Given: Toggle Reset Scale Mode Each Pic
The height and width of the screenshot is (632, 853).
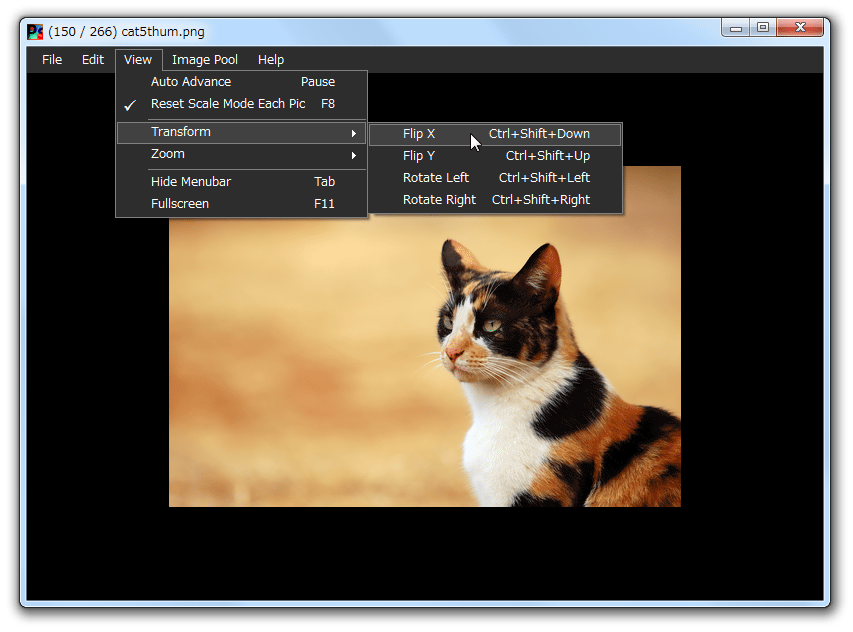Looking at the screenshot, I should coord(242,104).
